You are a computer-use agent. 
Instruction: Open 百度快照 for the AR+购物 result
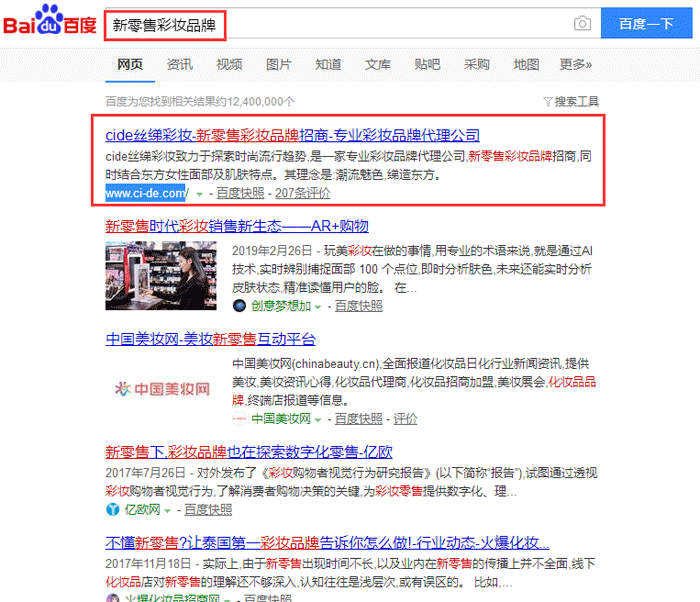click(x=358, y=306)
